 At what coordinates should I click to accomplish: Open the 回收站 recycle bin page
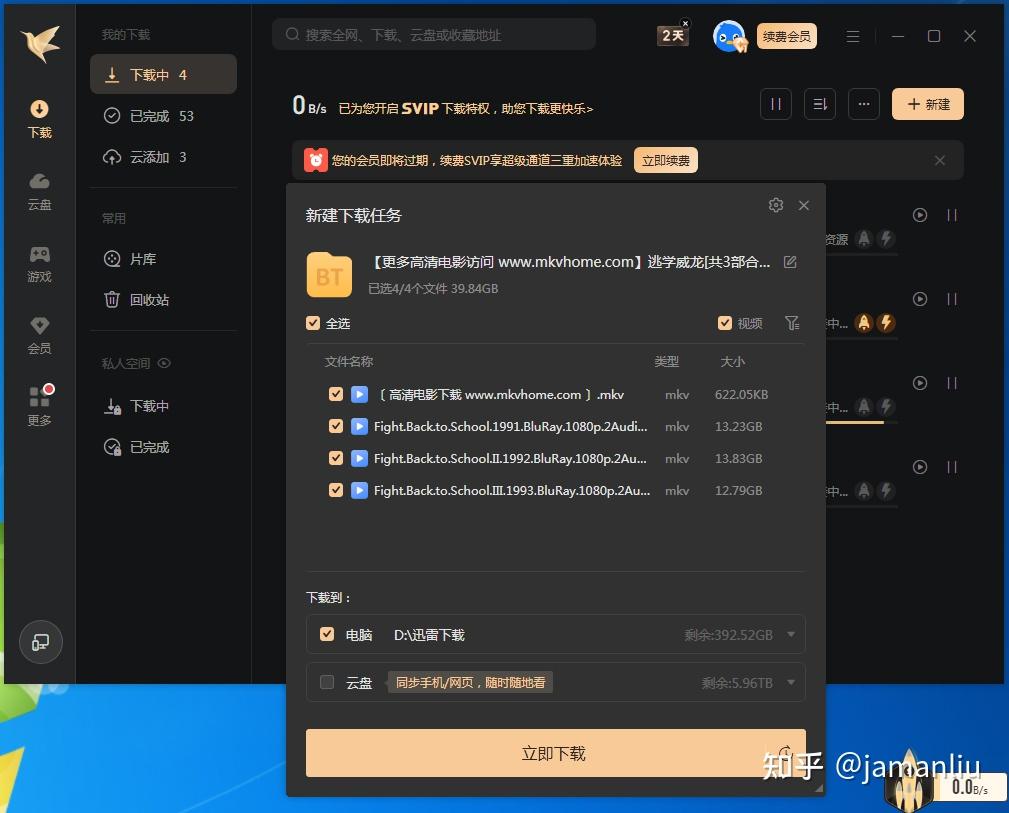coord(142,299)
